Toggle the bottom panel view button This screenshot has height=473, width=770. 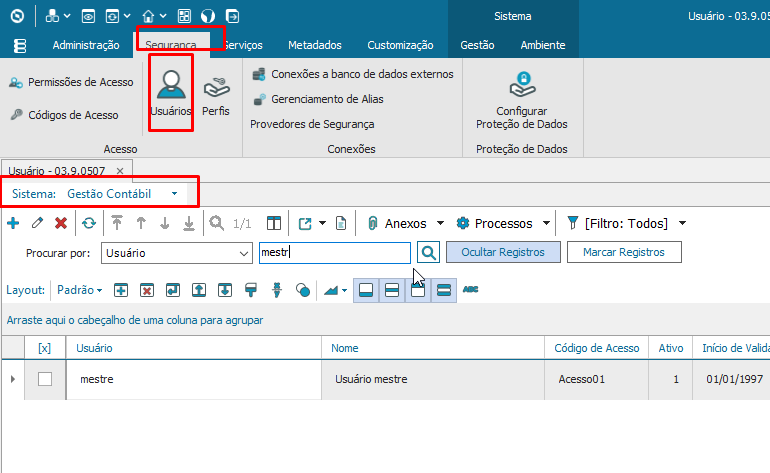366,290
